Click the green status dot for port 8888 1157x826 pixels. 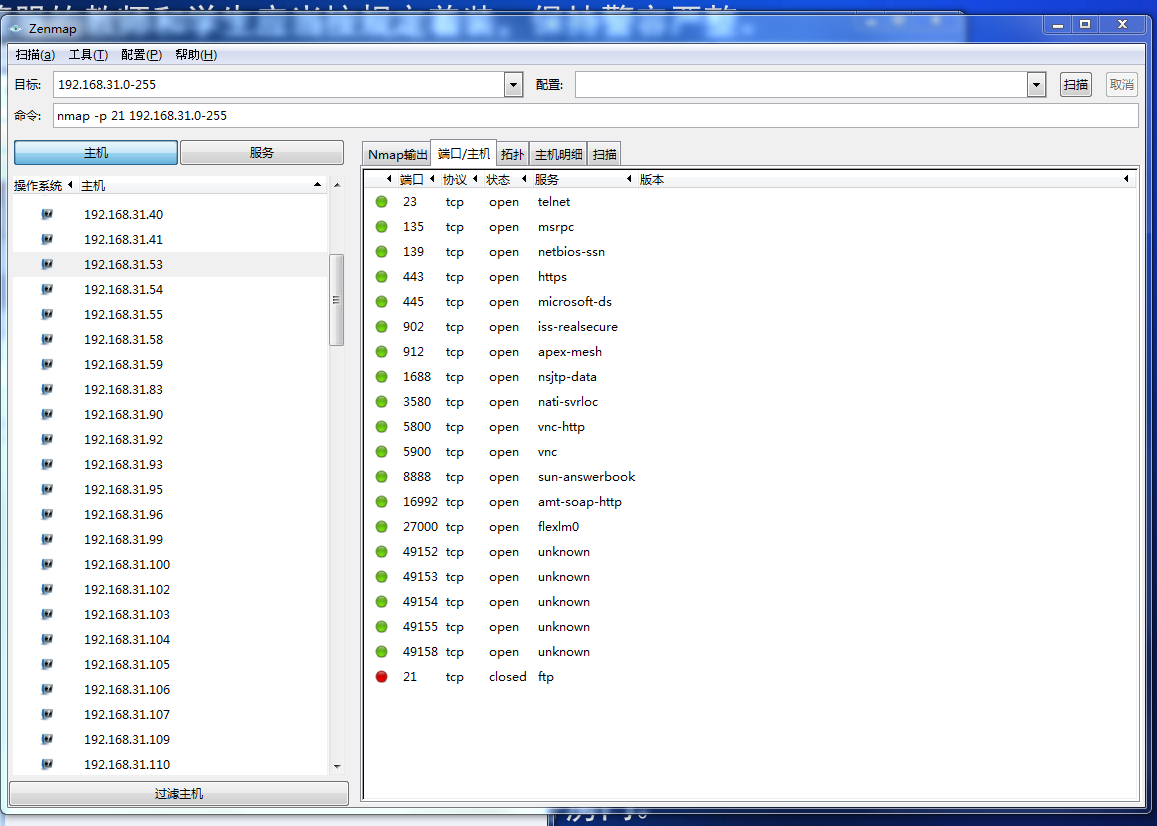coord(381,477)
